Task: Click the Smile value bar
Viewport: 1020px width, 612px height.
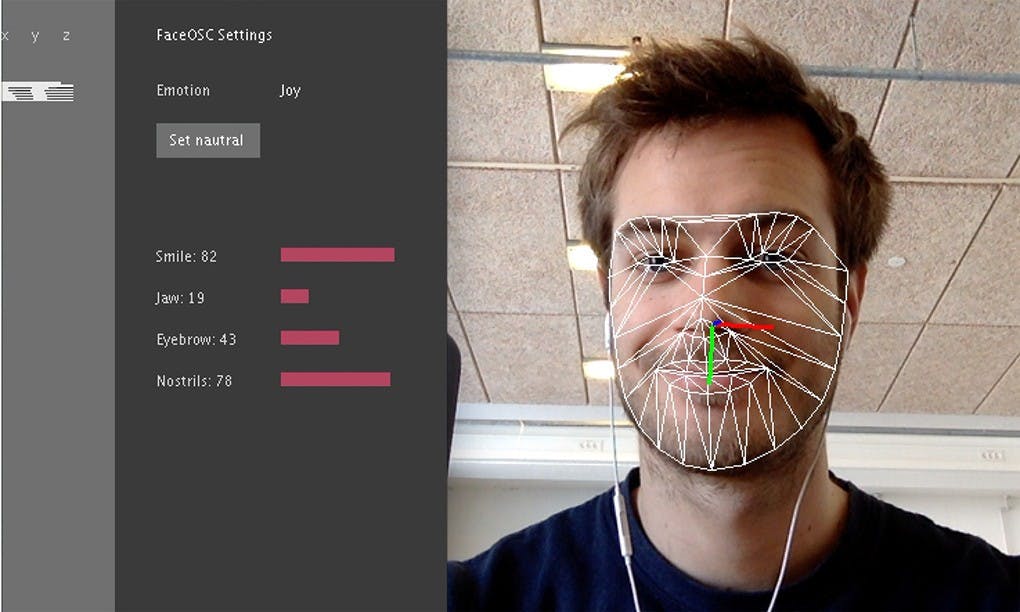Action: point(338,255)
